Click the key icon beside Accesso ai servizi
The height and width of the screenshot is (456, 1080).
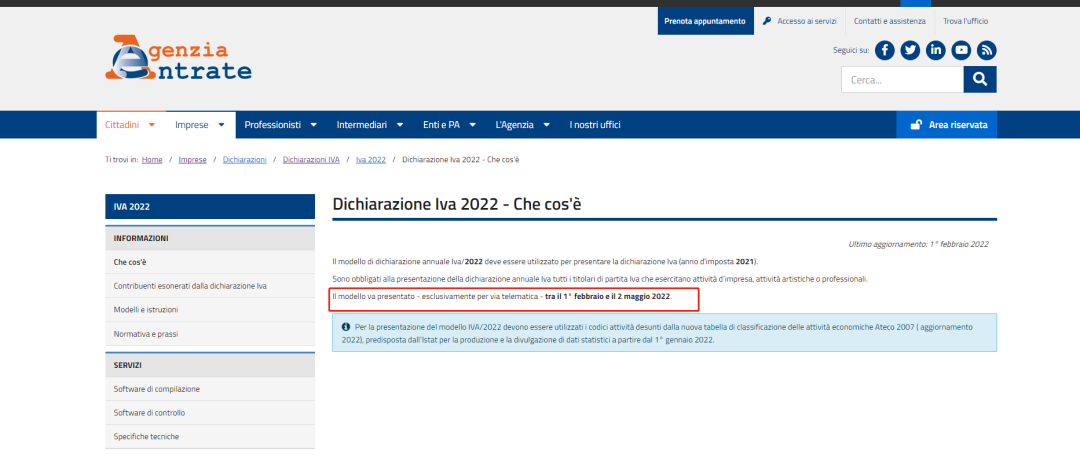click(x=767, y=21)
